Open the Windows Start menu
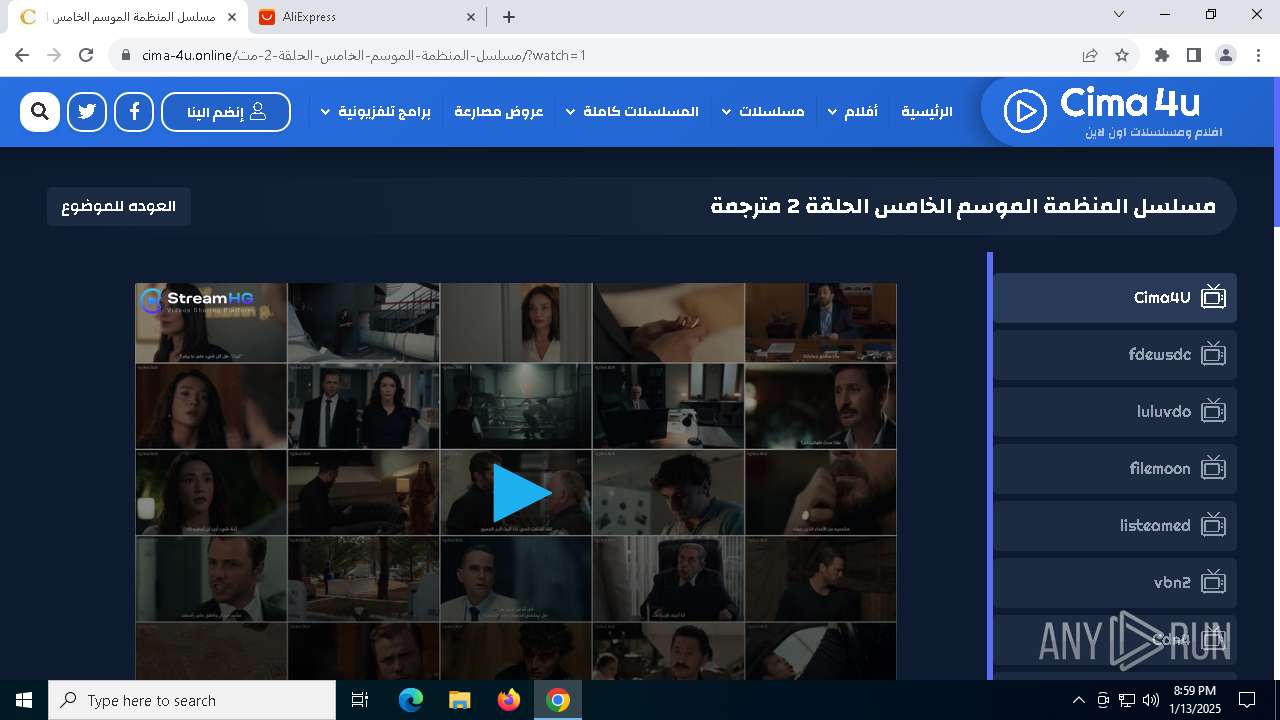This screenshot has width=1280, height=720. coord(24,700)
